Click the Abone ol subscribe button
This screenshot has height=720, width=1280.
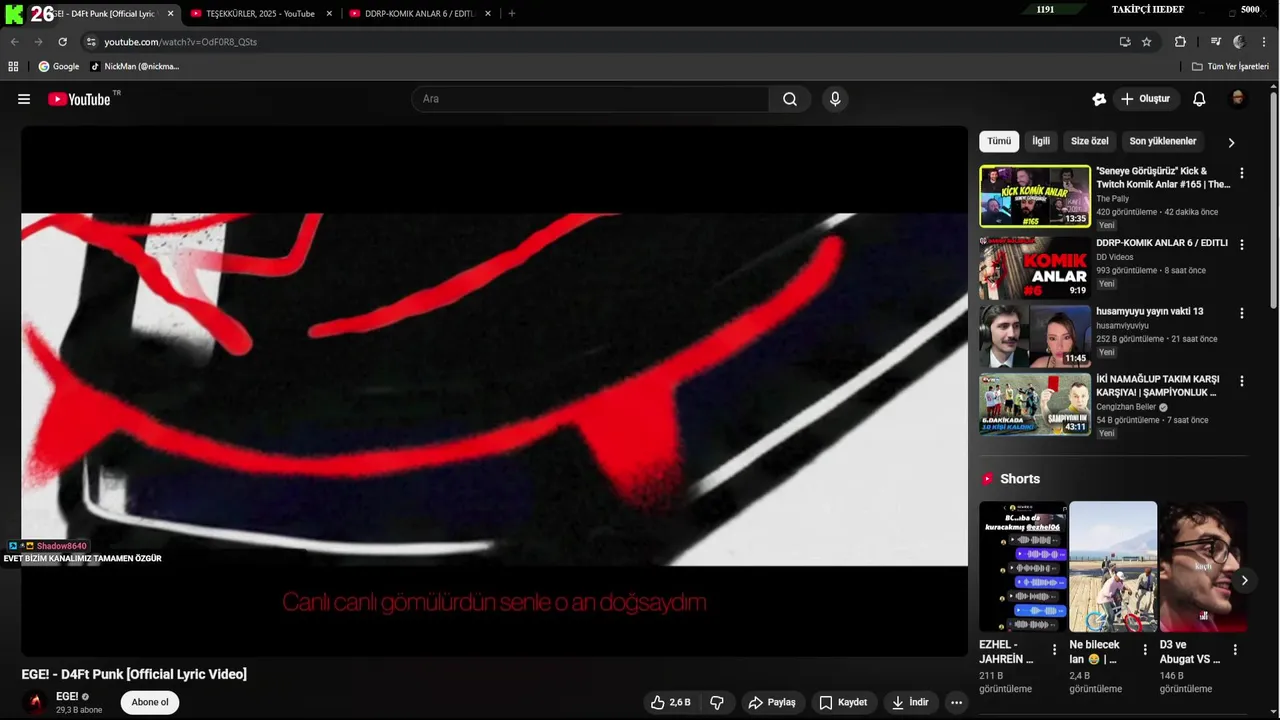pyautogui.click(x=150, y=702)
